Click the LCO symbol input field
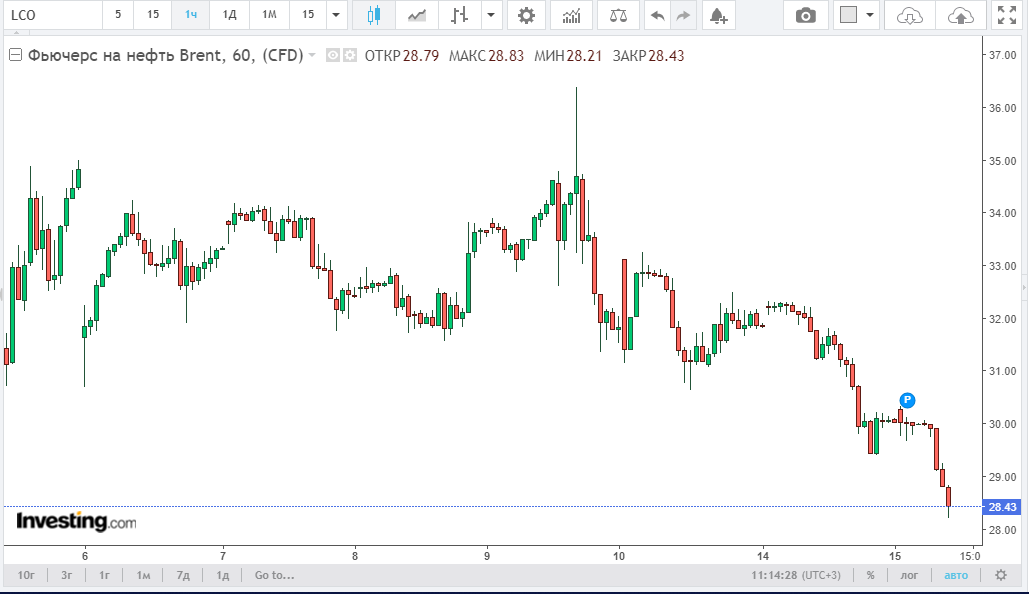 tap(52, 15)
